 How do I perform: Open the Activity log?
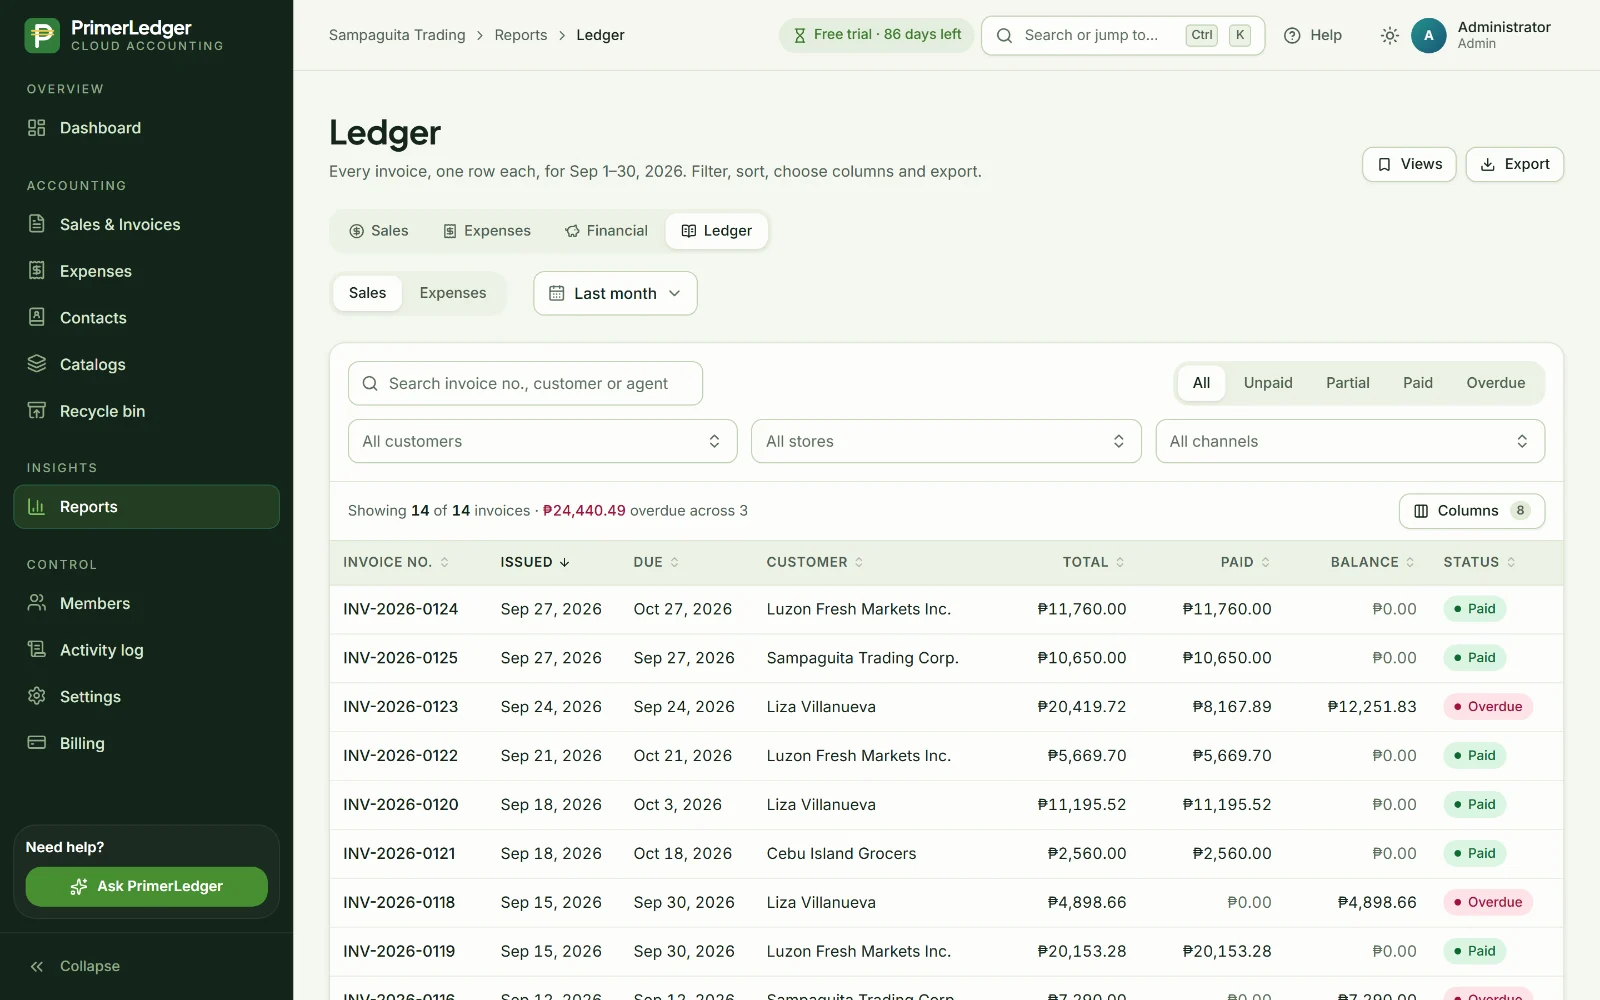146,650
